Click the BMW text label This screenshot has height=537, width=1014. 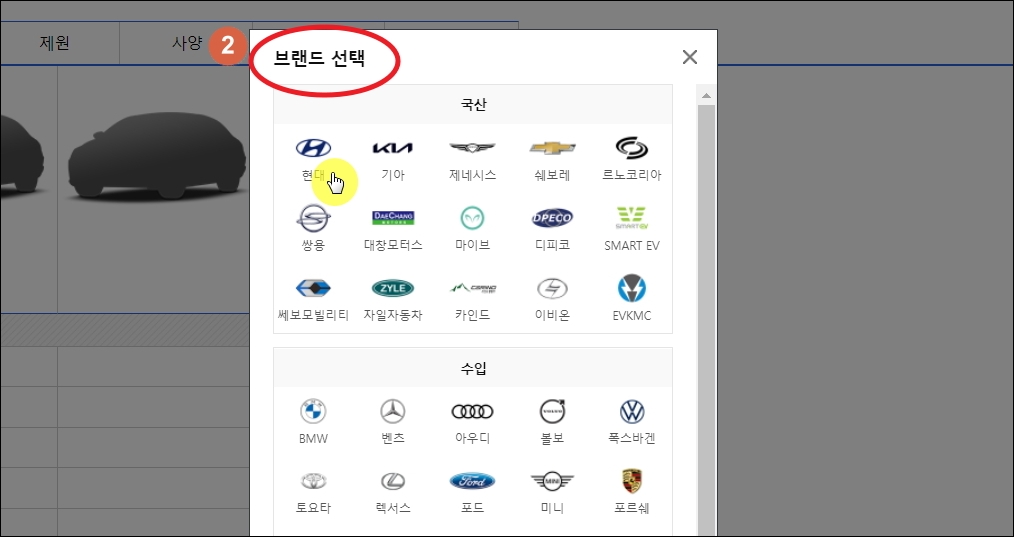pyautogui.click(x=314, y=439)
